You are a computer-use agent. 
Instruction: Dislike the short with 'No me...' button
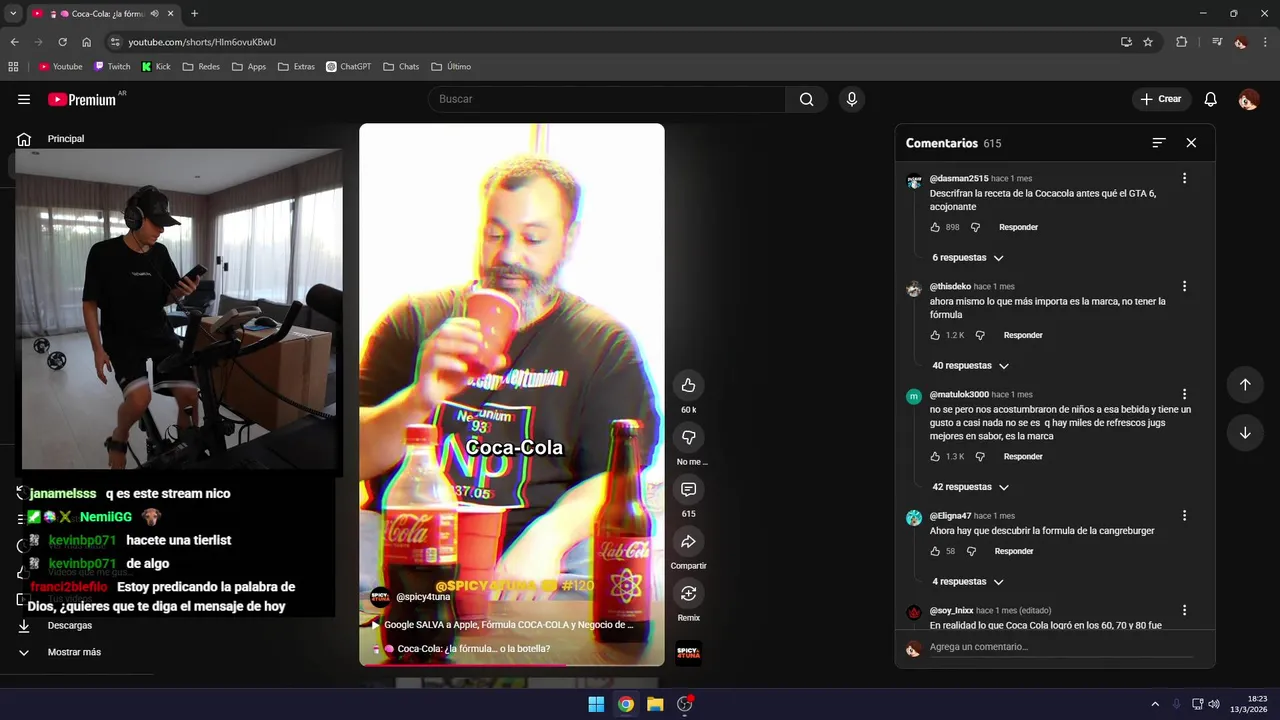click(x=688, y=437)
